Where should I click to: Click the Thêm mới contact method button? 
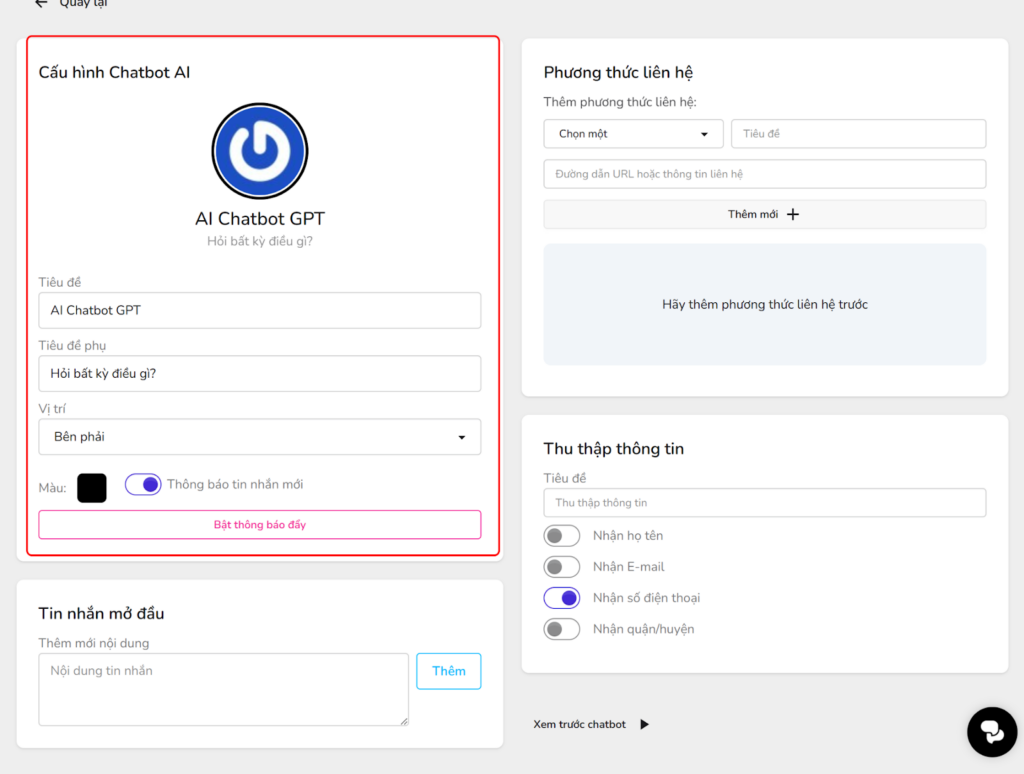point(765,214)
